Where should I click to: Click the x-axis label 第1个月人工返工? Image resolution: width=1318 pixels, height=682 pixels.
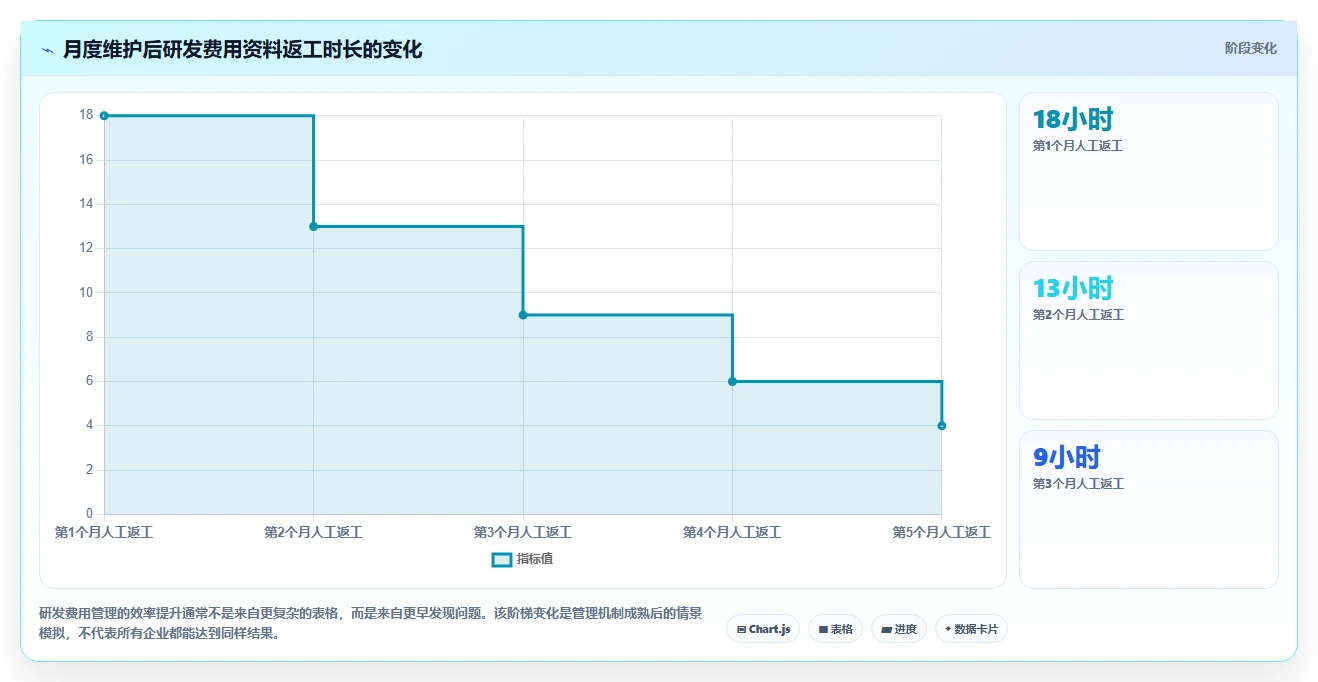(104, 533)
